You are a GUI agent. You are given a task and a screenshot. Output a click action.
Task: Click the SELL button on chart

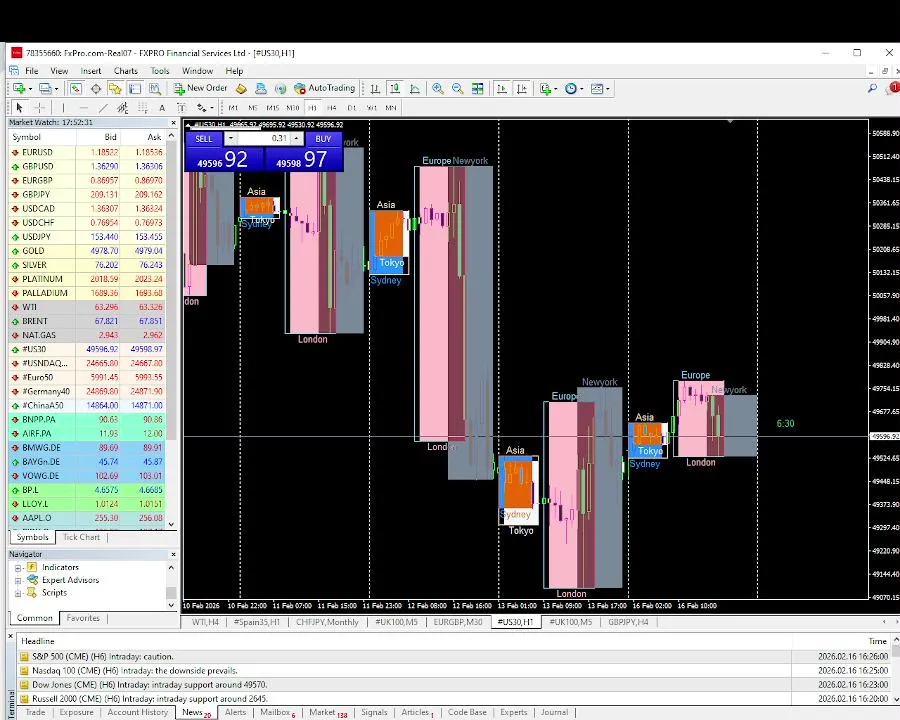(x=204, y=139)
